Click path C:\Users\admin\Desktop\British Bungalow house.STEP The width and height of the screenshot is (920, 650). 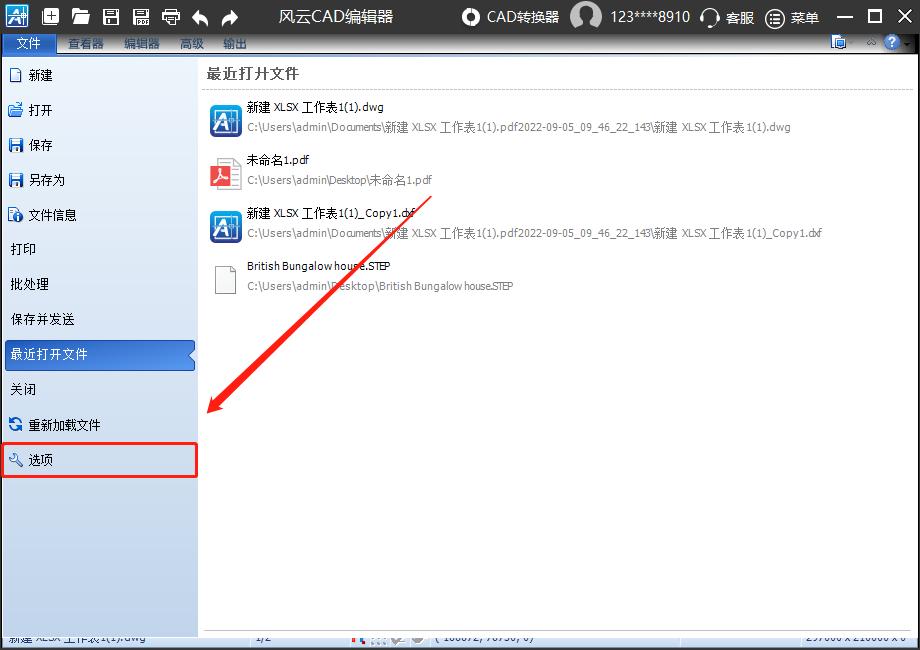[380, 286]
